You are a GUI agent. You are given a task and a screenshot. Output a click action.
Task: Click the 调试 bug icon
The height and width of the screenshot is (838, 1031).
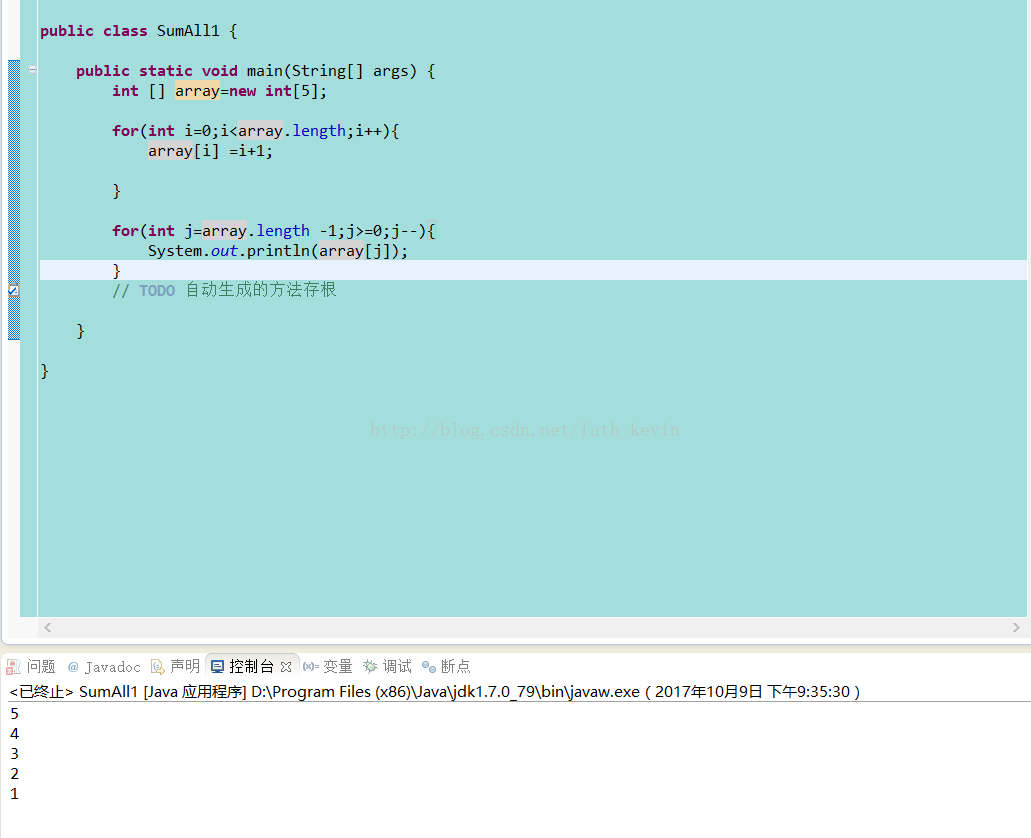[370, 667]
